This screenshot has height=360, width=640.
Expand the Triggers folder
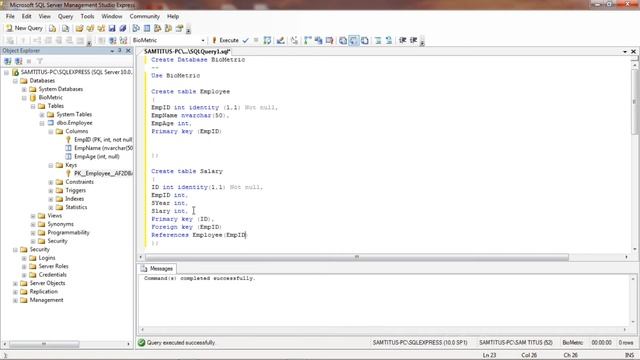click(x=51, y=191)
